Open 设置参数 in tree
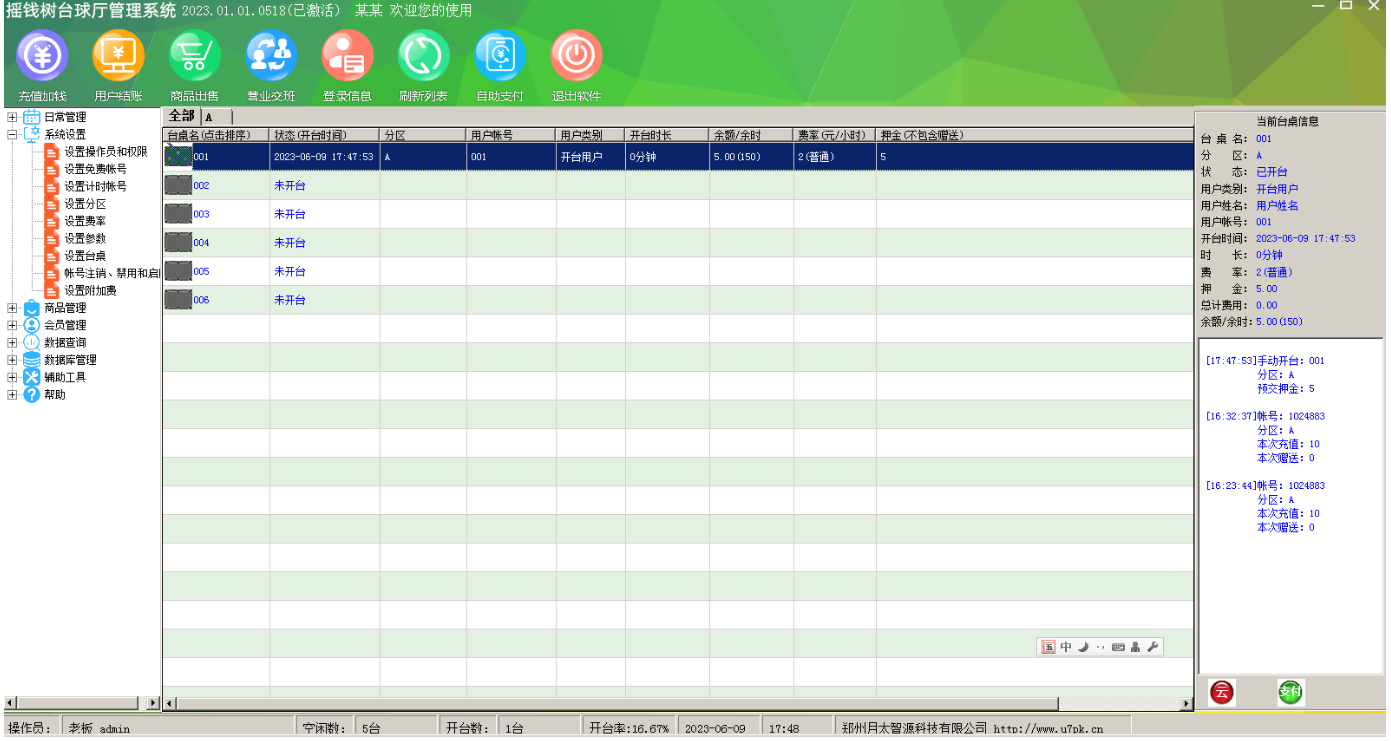The image size is (1391, 741). 85,238
